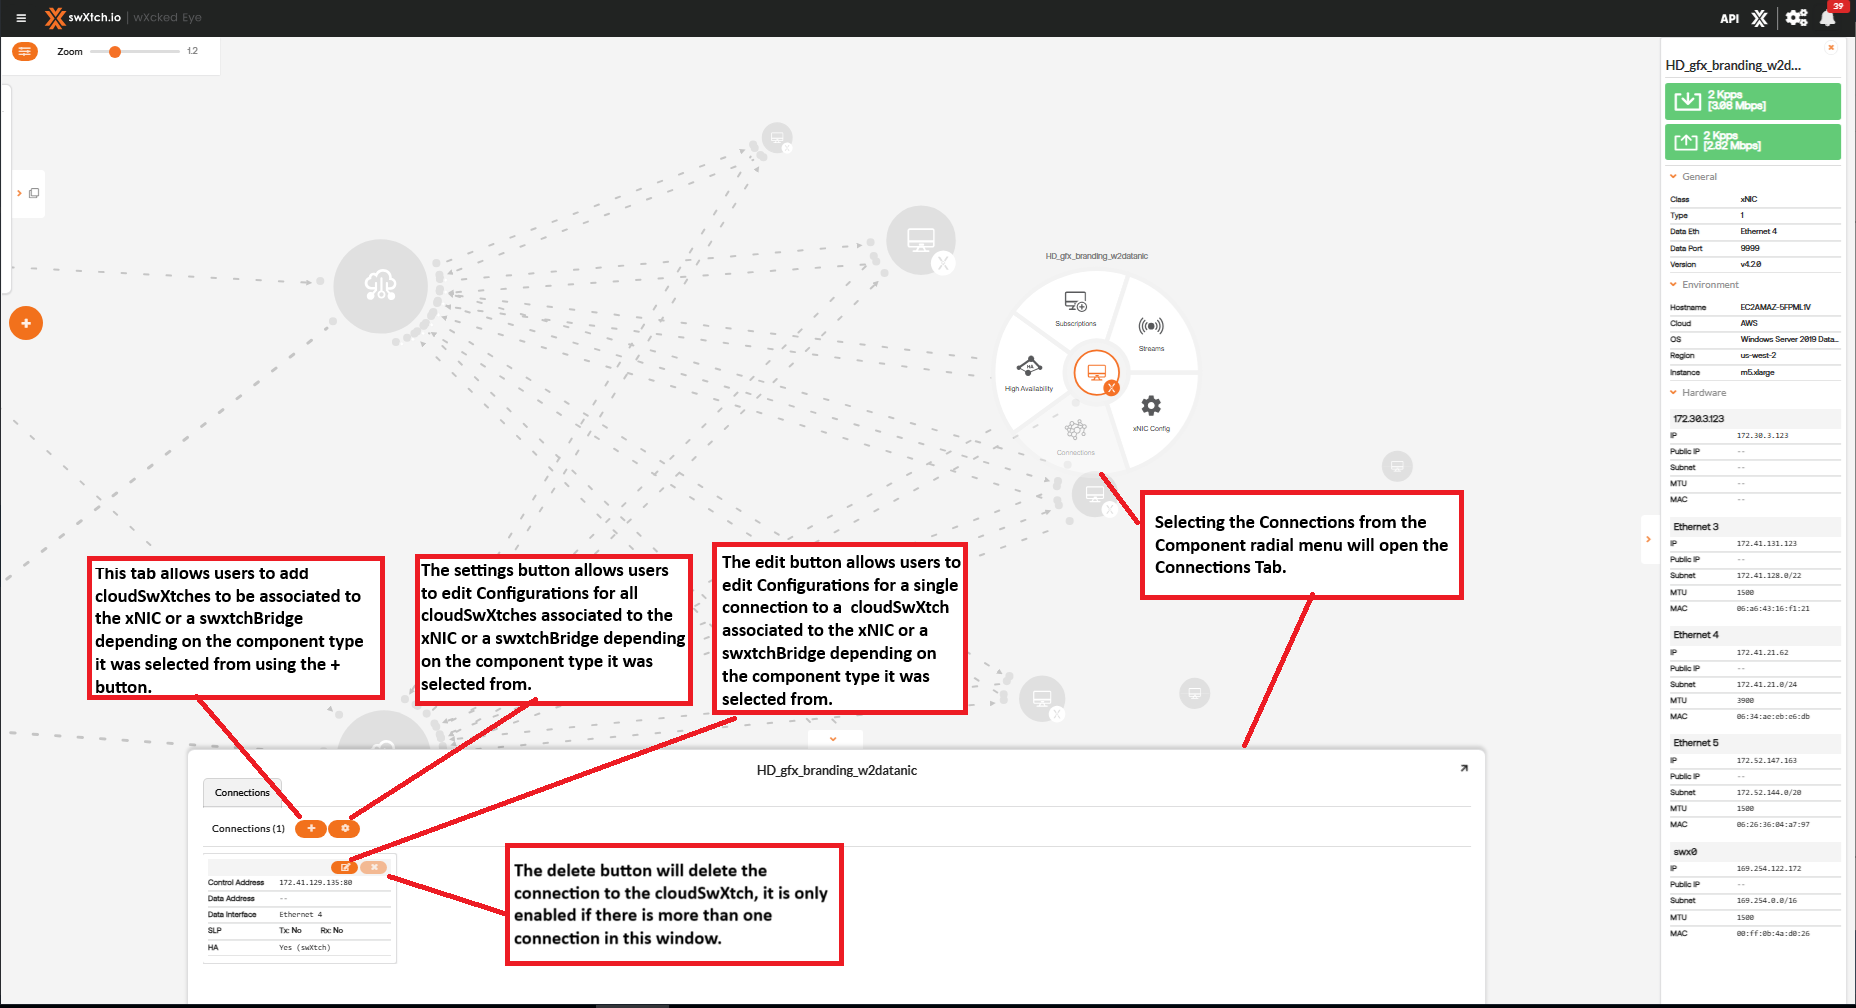1856x1008 pixels.
Task: Click the API menu item in the header
Action: coord(1729,18)
